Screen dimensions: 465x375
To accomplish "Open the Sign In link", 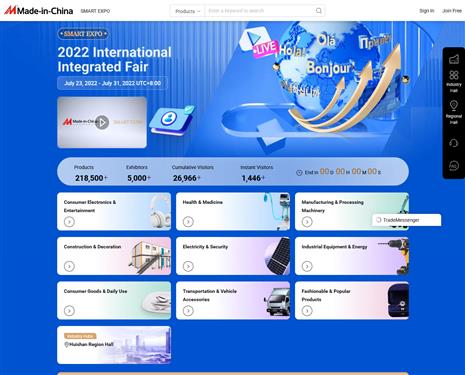I will pos(427,11).
